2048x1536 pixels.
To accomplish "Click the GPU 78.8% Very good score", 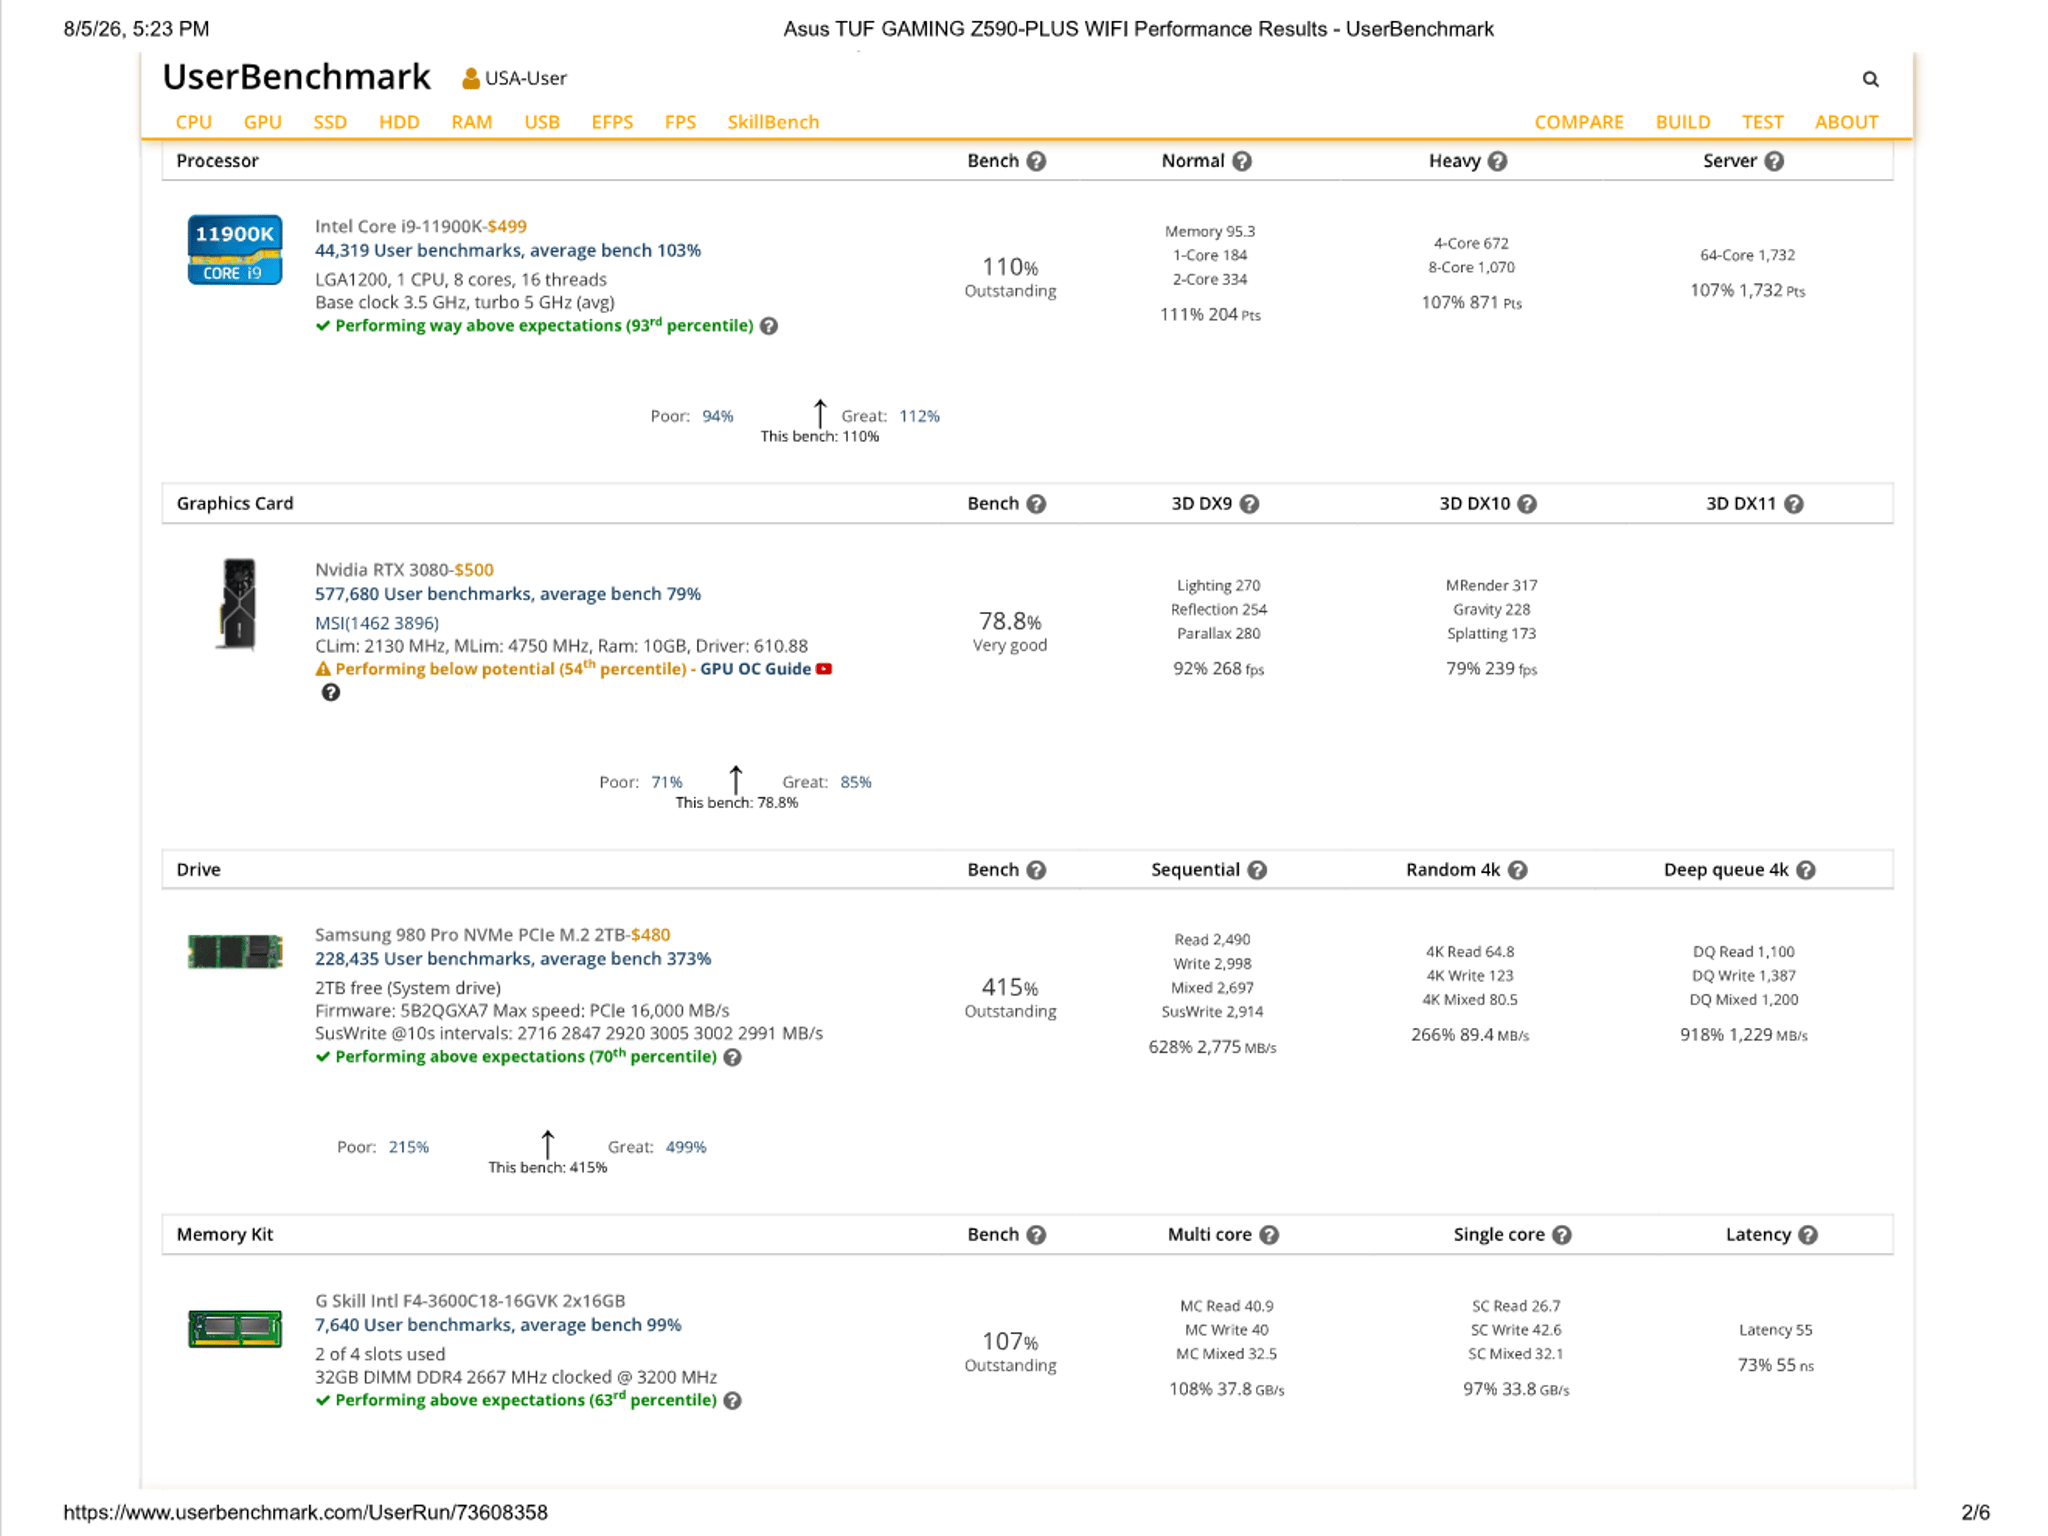I will (1010, 631).
